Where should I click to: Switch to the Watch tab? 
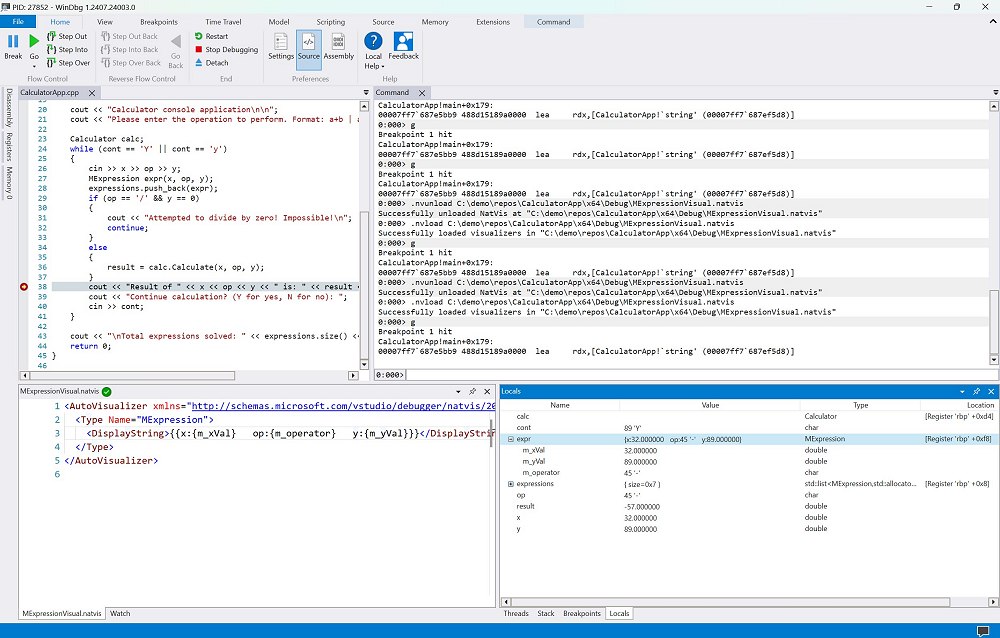click(120, 614)
